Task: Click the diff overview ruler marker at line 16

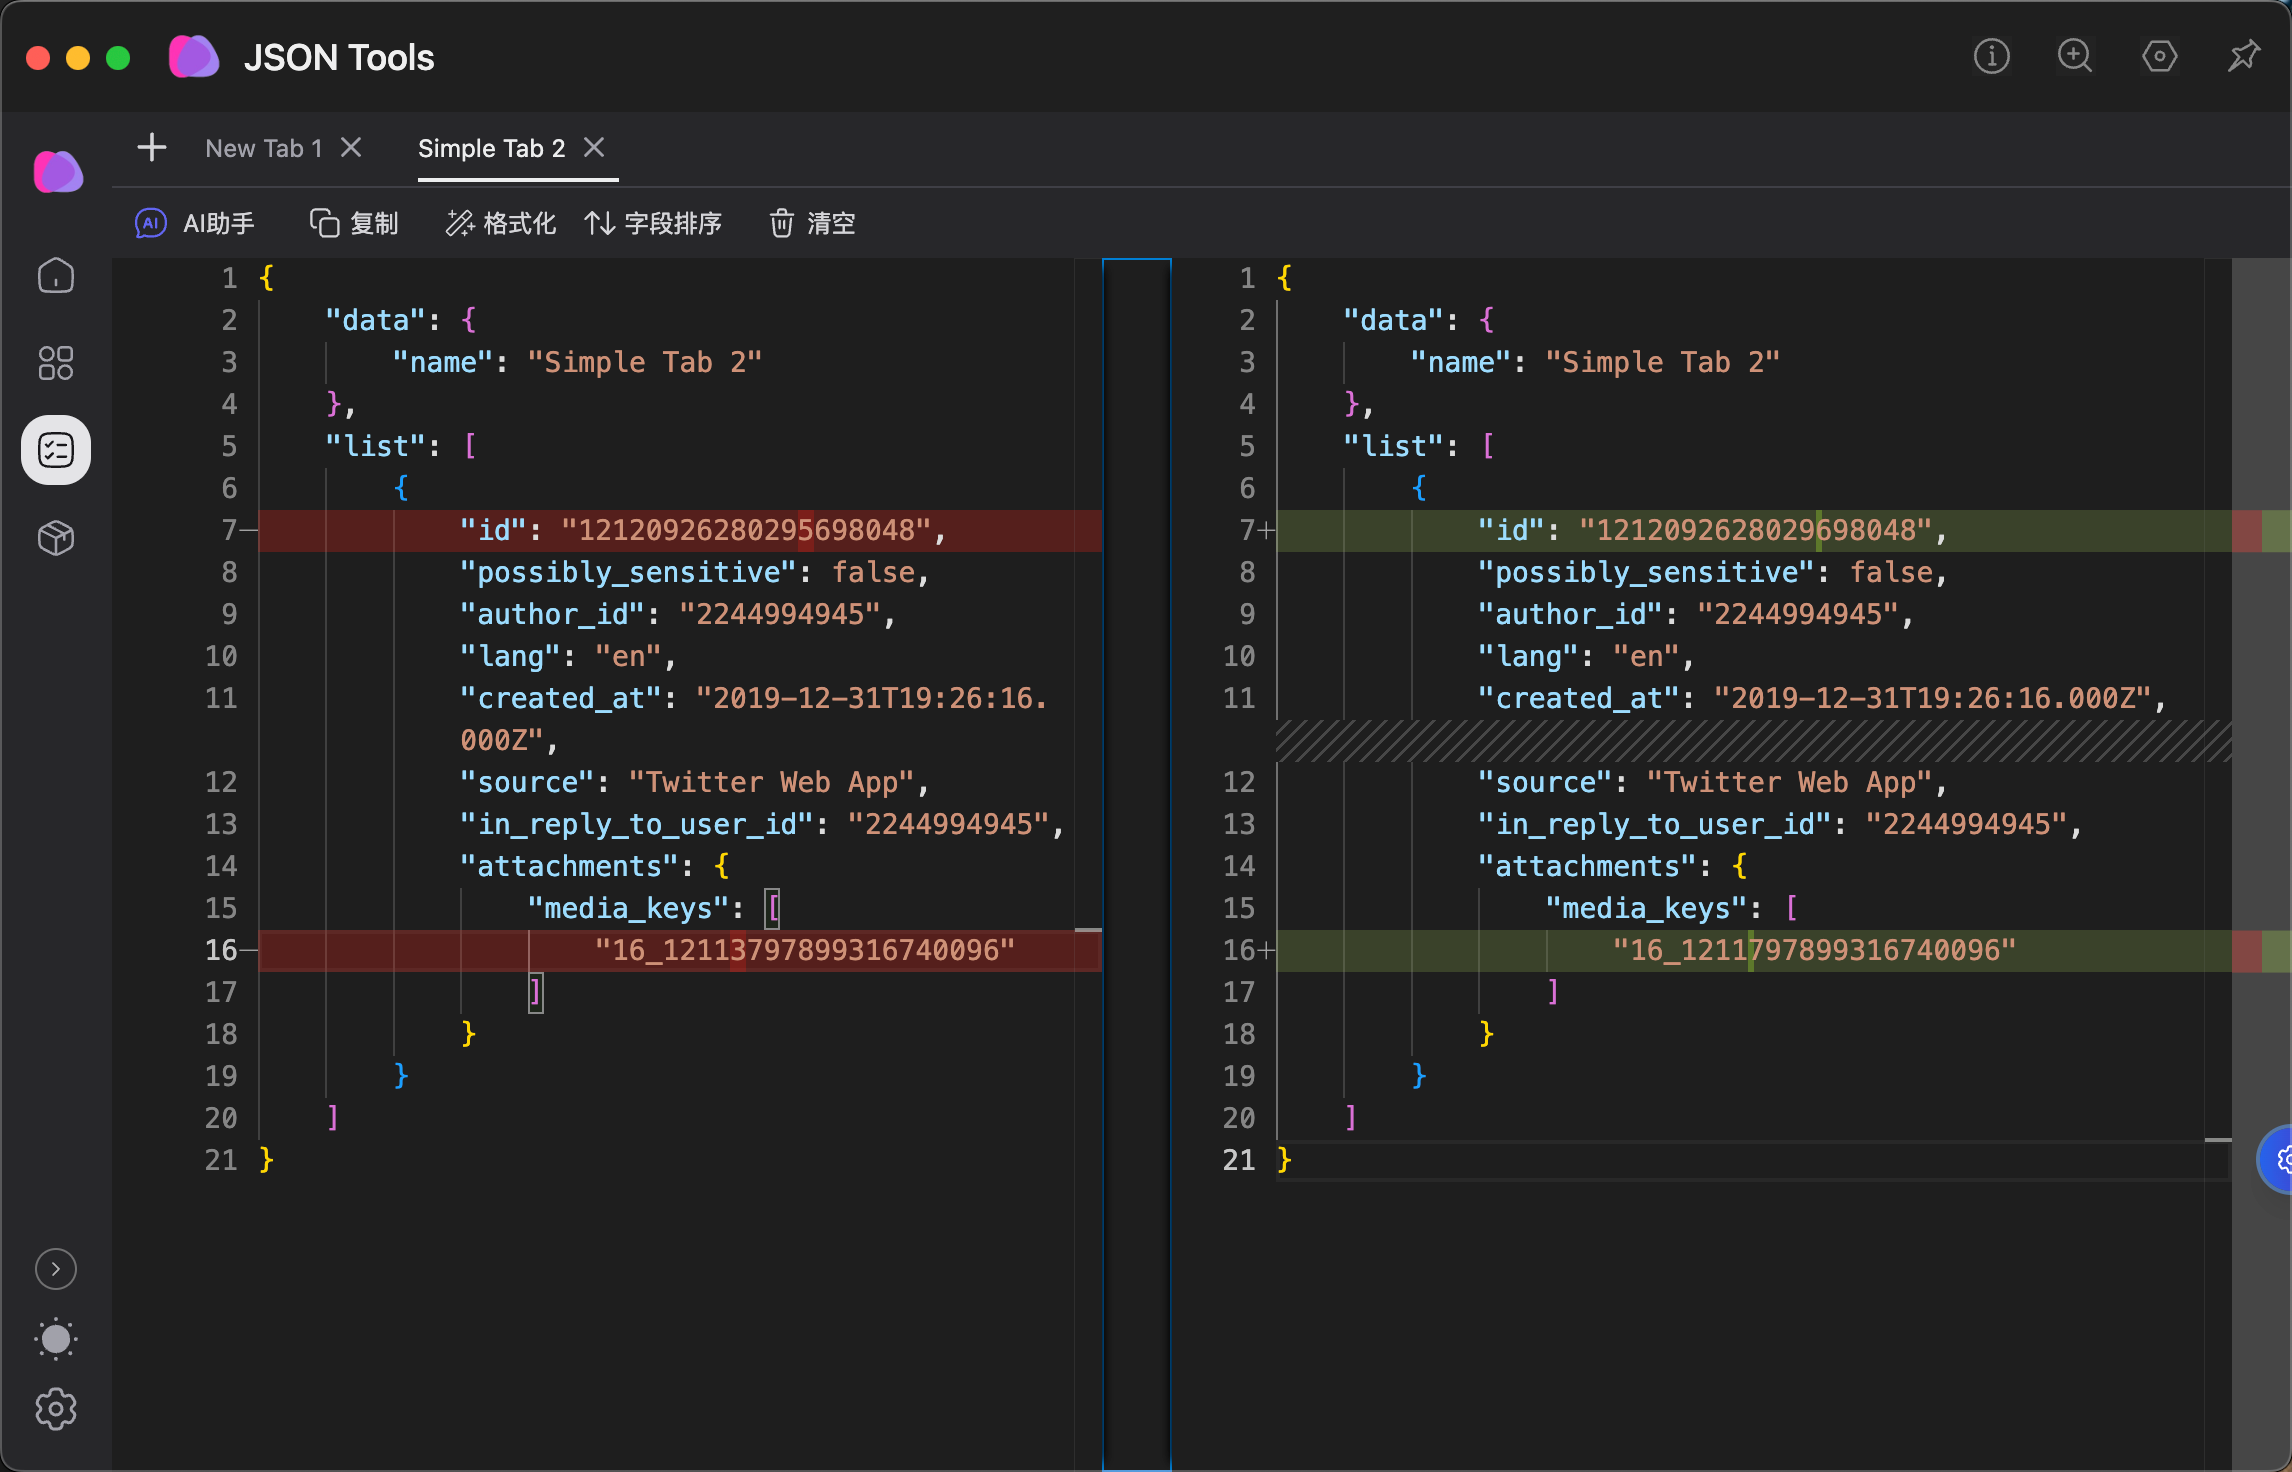Action: tap(2261, 951)
